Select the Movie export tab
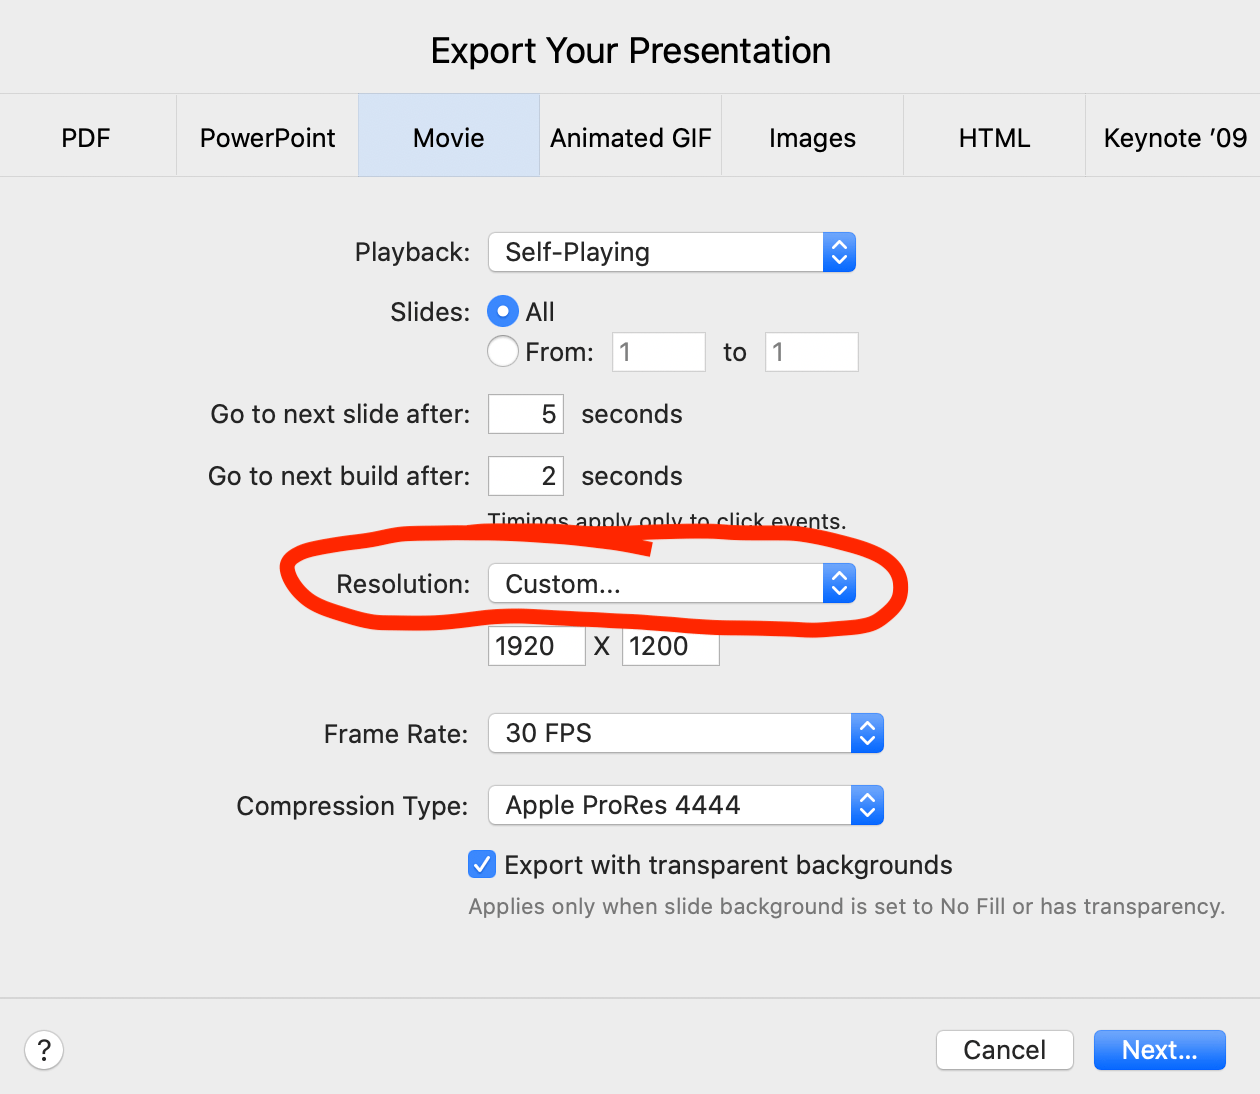The image size is (1260, 1094). tap(449, 136)
